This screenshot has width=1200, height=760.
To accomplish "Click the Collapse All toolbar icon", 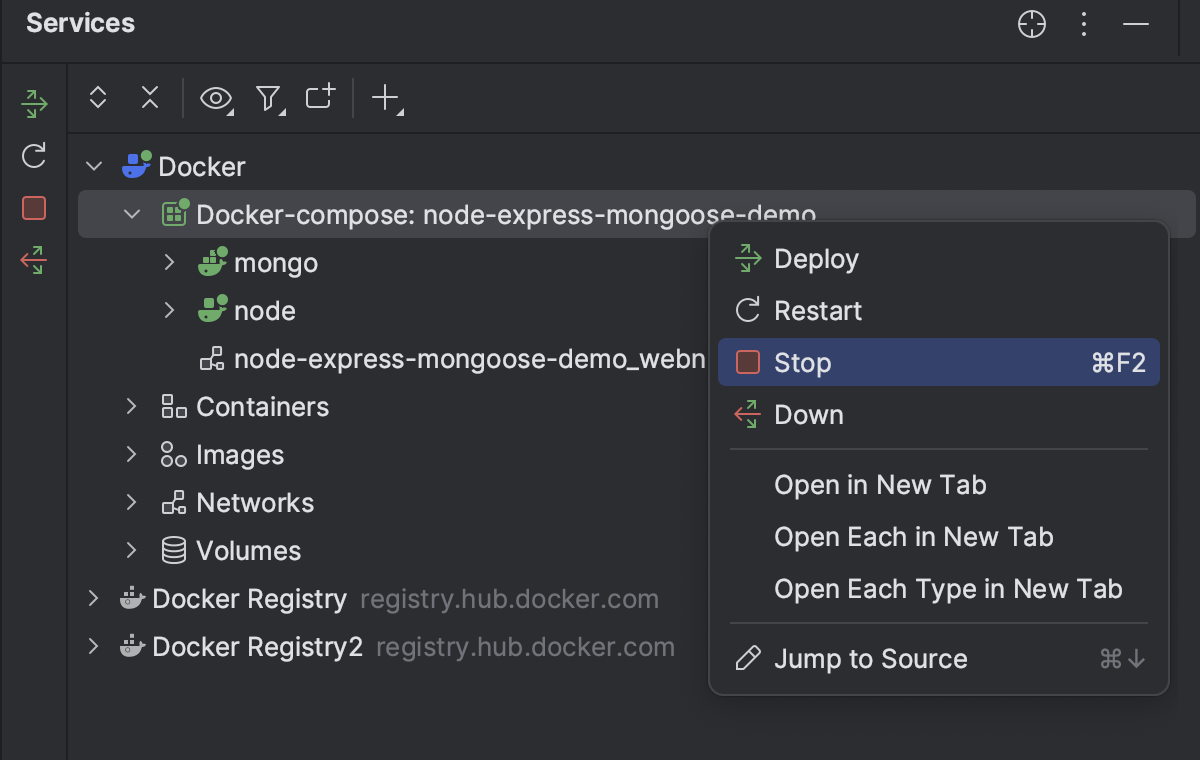I will click(150, 97).
